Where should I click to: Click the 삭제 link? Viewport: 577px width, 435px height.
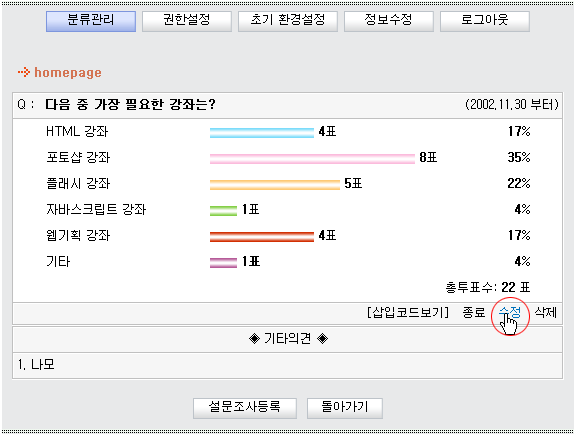click(x=545, y=312)
